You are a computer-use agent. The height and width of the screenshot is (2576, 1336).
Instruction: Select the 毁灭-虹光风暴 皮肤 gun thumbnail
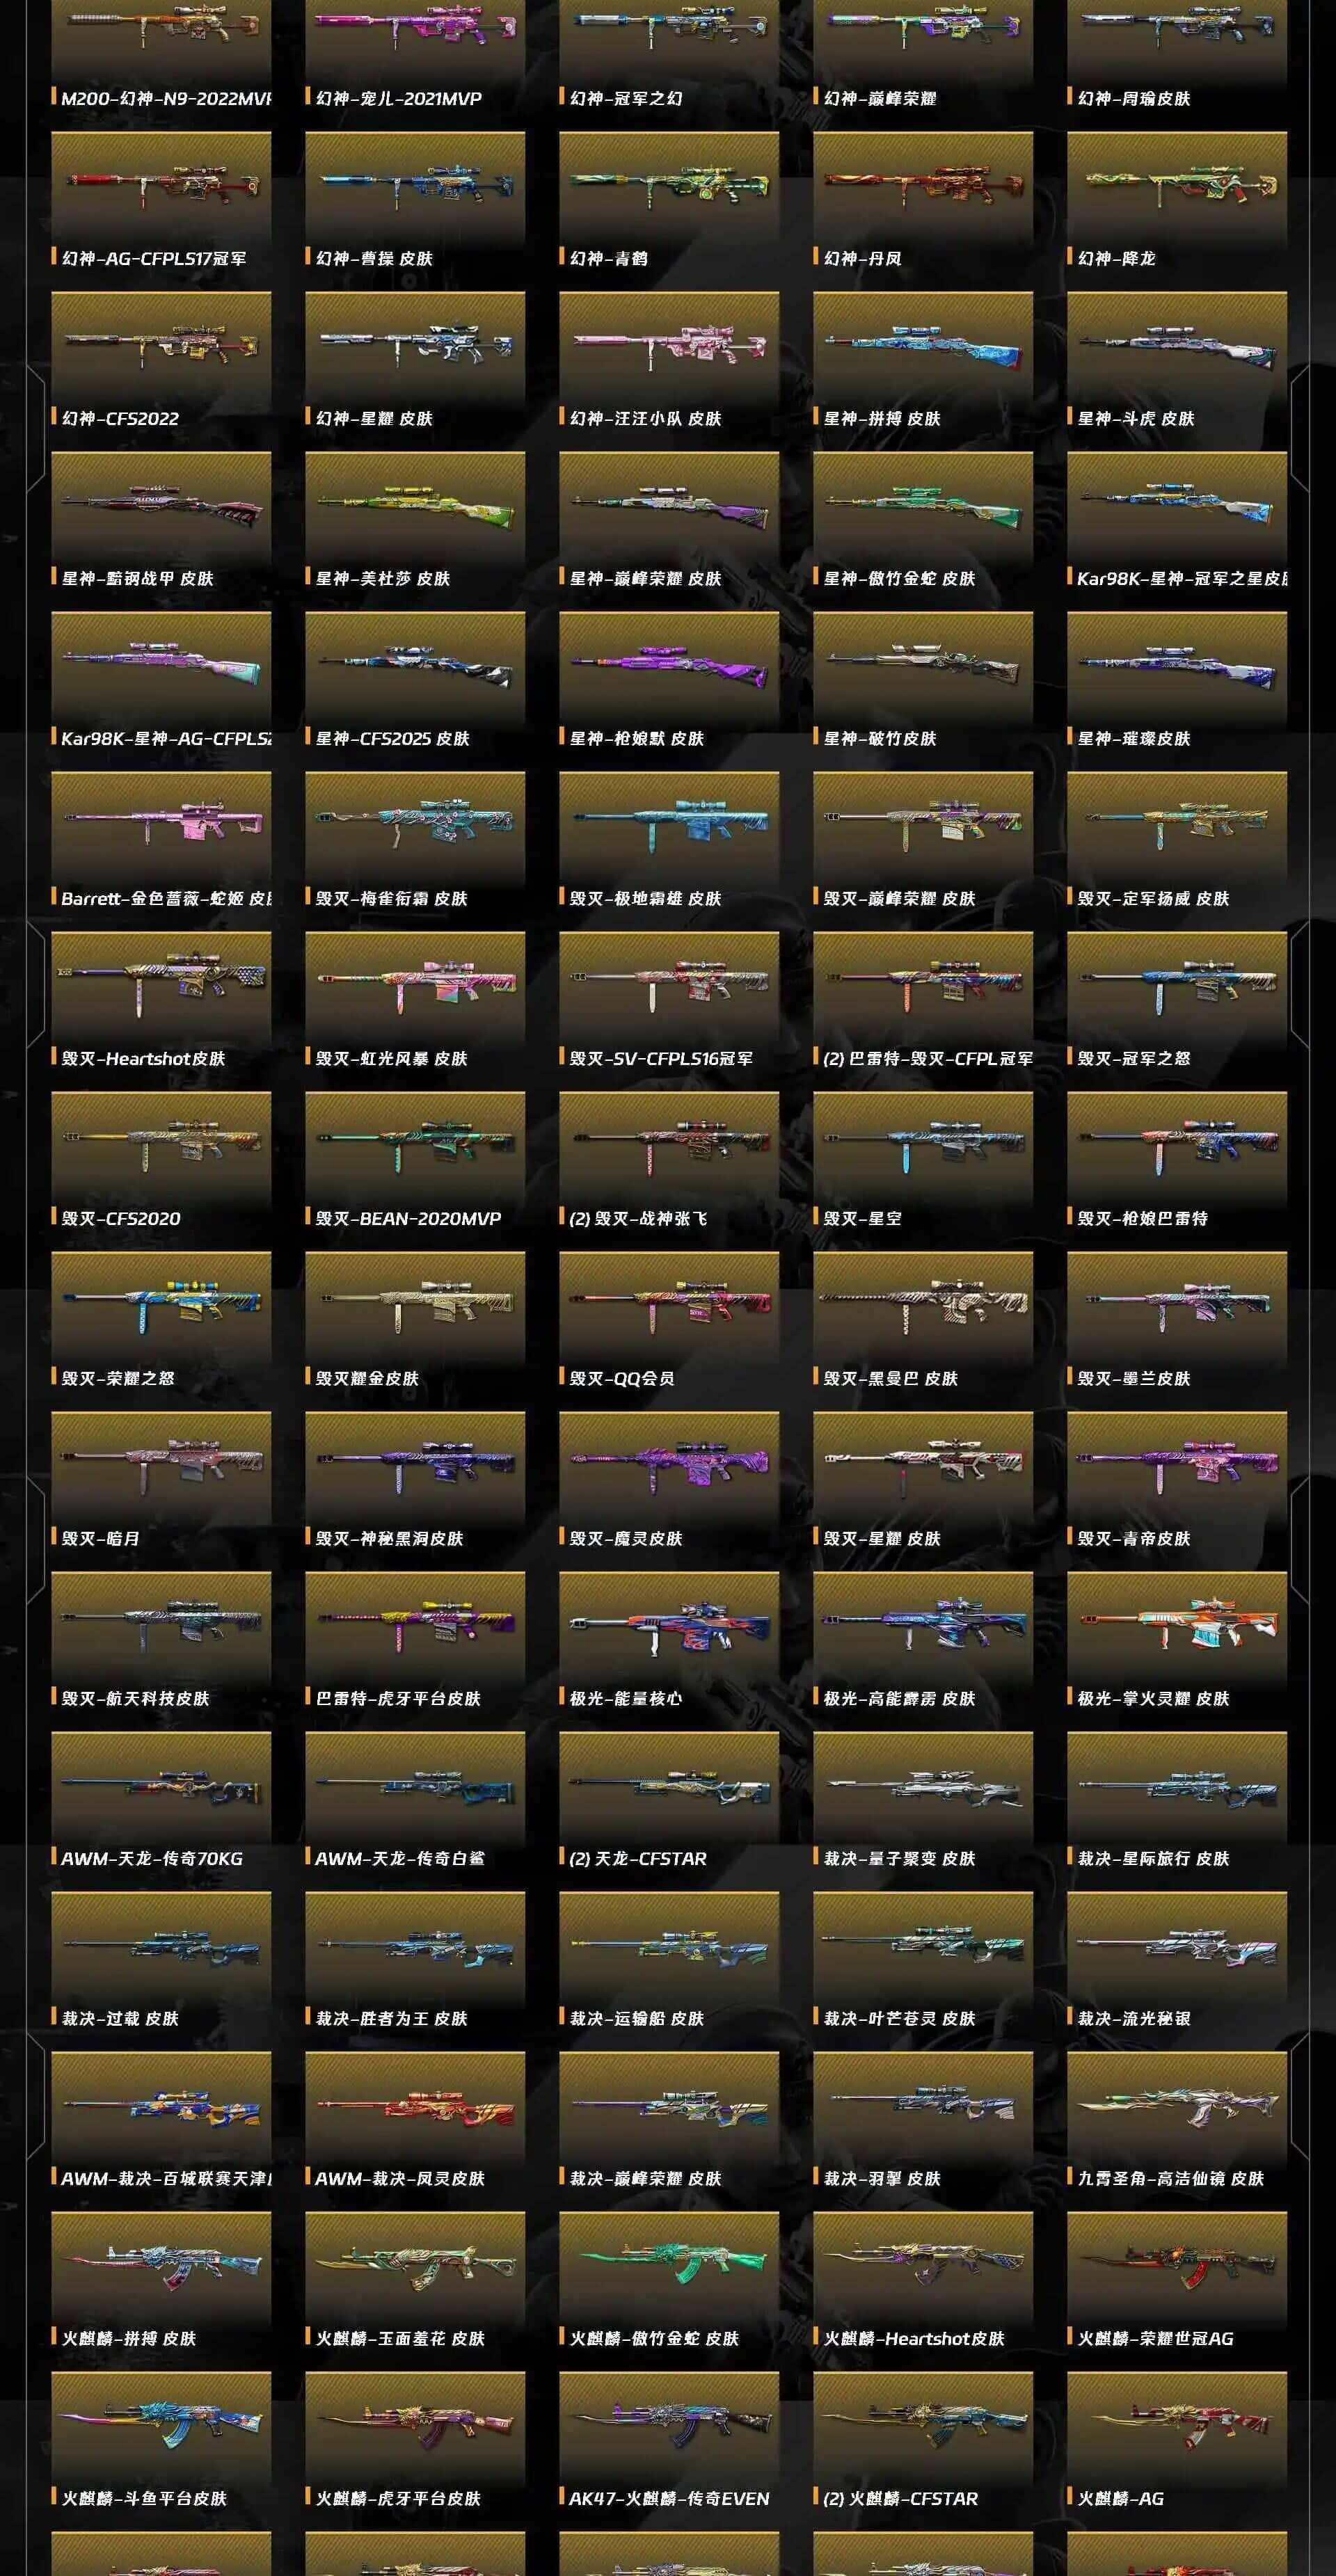click(x=414, y=987)
